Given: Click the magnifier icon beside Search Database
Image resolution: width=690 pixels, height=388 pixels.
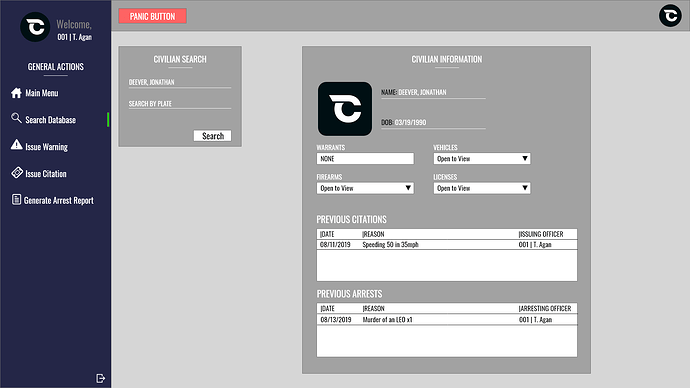Looking at the screenshot, I should point(16,118).
